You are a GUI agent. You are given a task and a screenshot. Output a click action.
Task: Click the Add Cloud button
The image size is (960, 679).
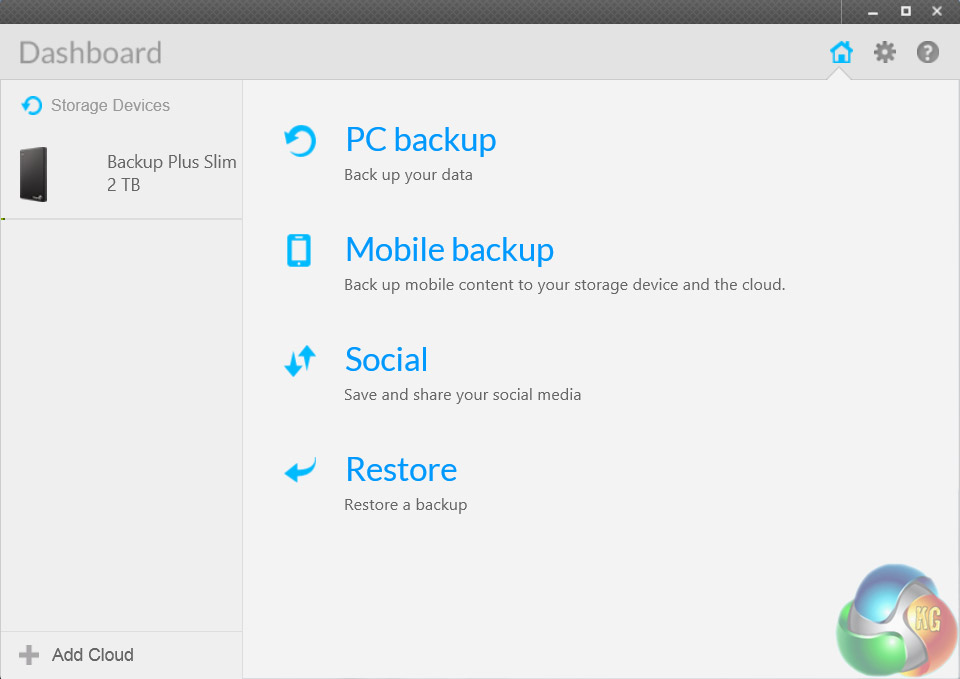tap(92, 655)
